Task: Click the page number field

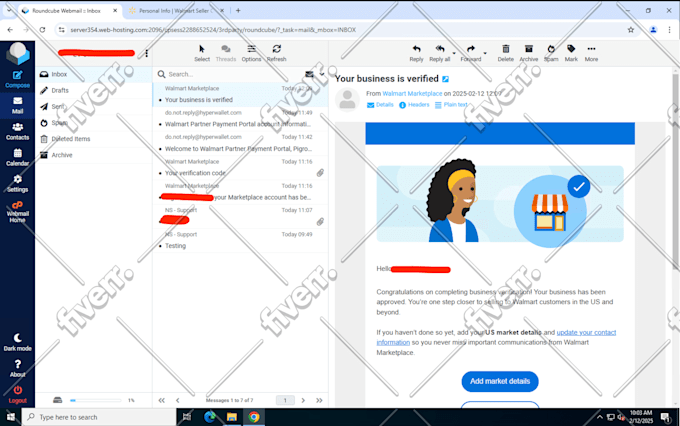Action: [285, 400]
